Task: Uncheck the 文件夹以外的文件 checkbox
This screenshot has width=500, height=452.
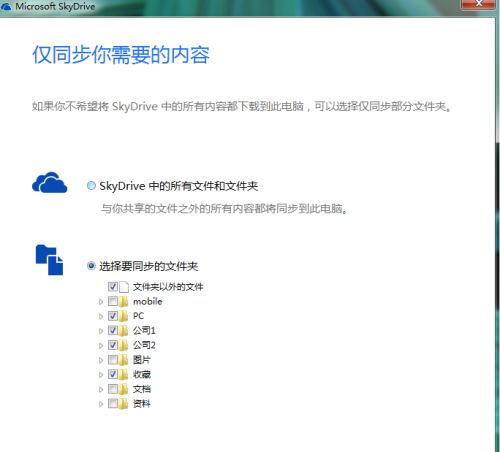Action: click(113, 287)
